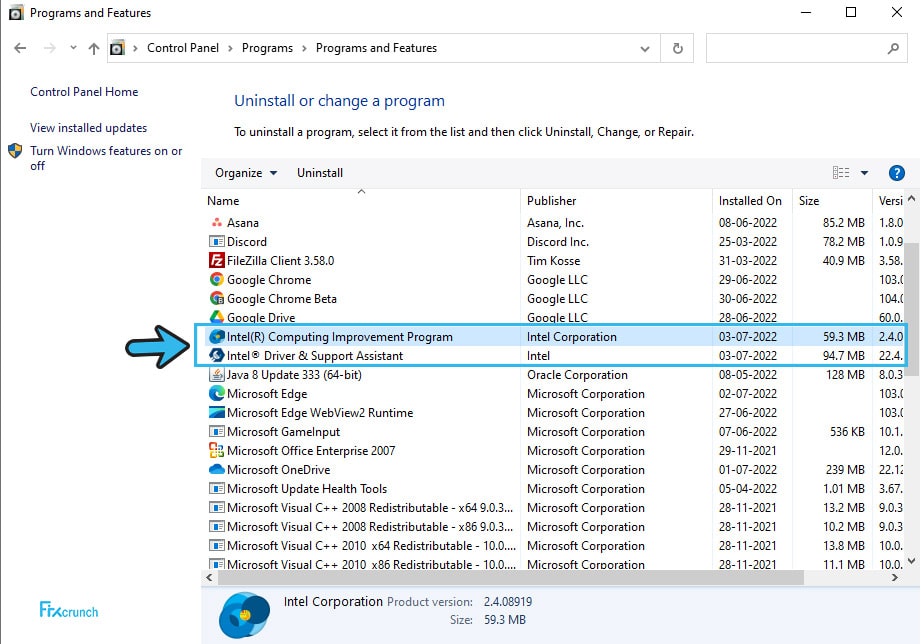Click the 536 KB size value

[847, 432]
